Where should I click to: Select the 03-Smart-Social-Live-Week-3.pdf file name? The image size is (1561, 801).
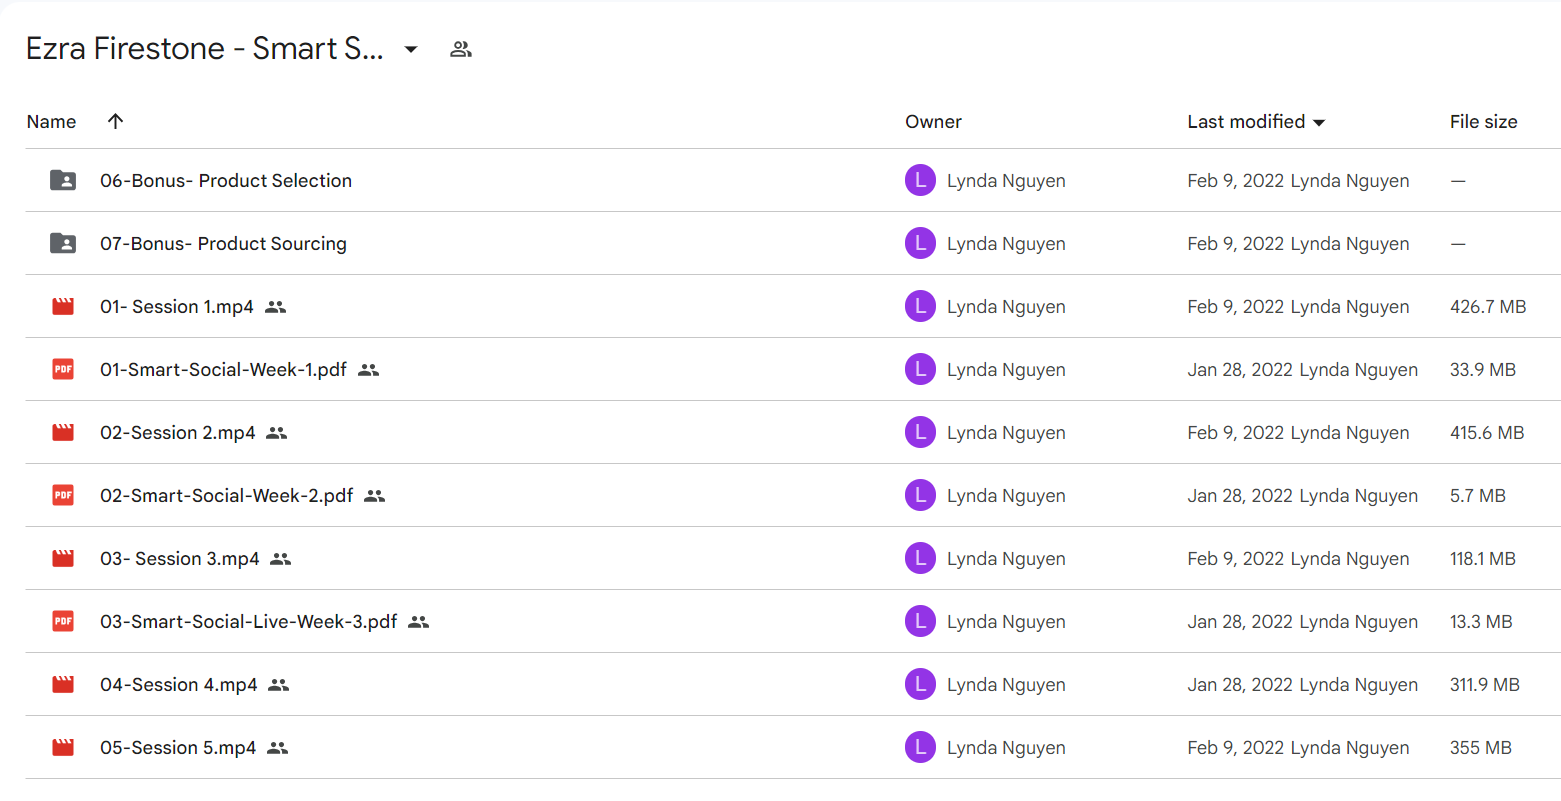pos(249,622)
